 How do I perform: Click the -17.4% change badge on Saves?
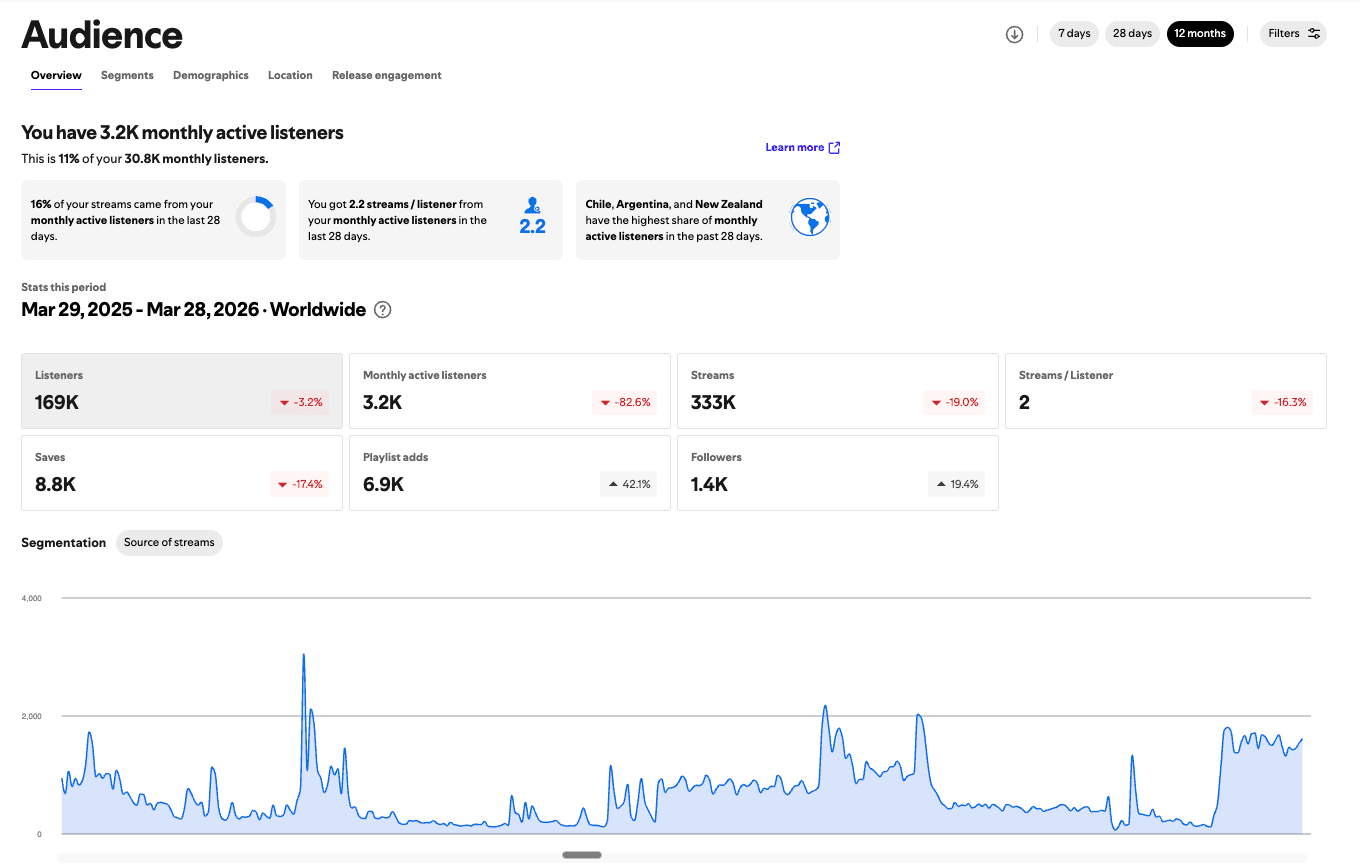click(x=300, y=484)
